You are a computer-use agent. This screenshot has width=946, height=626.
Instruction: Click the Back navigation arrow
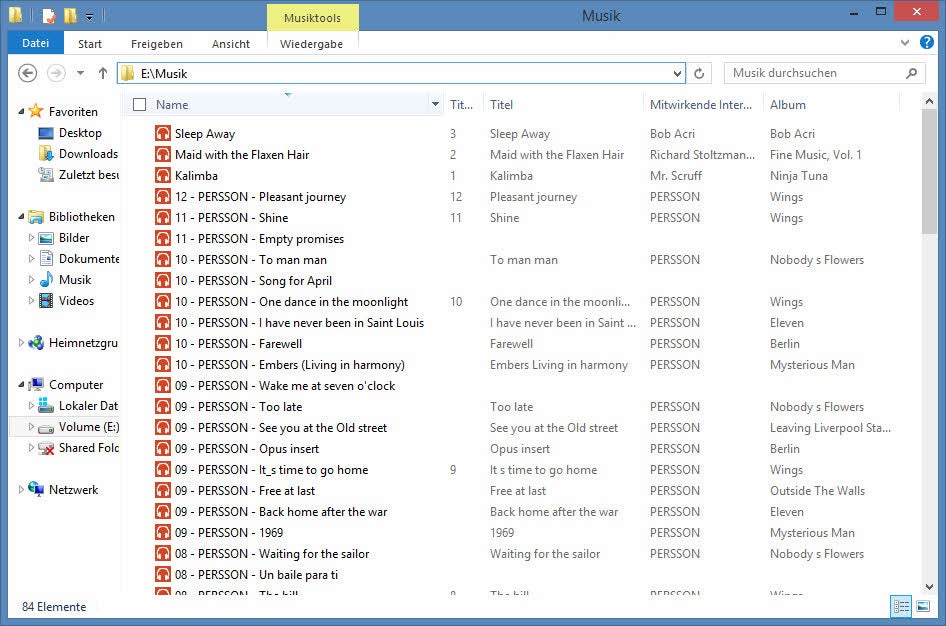pyautogui.click(x=28, y=73)
